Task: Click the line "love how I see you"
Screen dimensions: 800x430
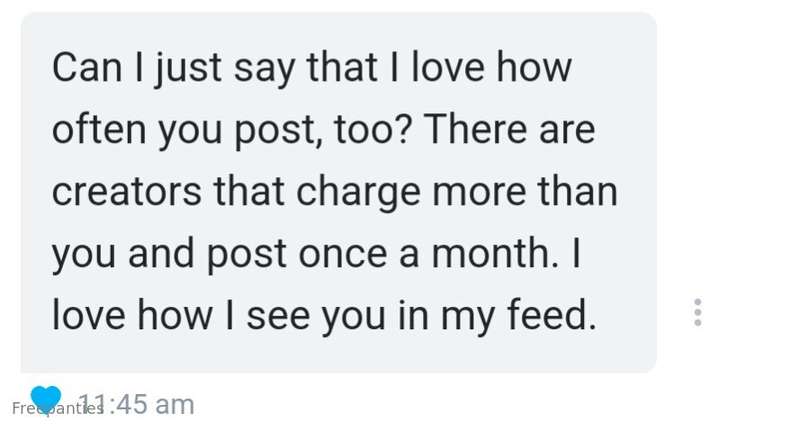Action: coord(323,316)
